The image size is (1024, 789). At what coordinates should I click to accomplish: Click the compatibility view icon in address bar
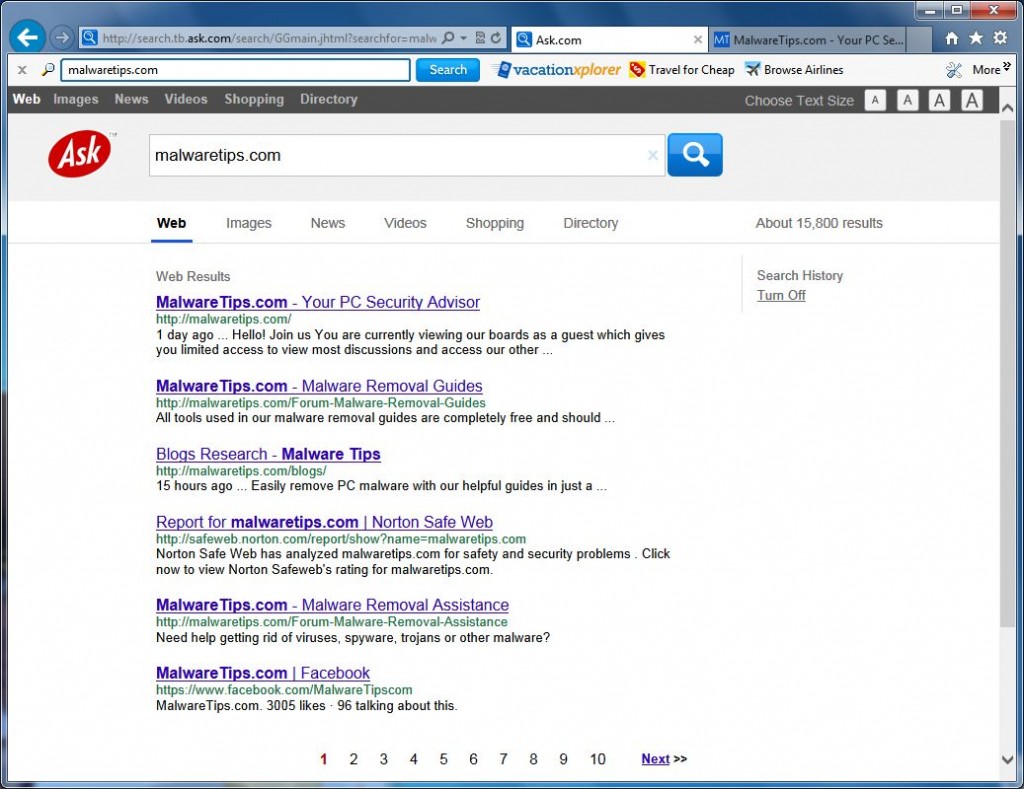pos(480,38)
